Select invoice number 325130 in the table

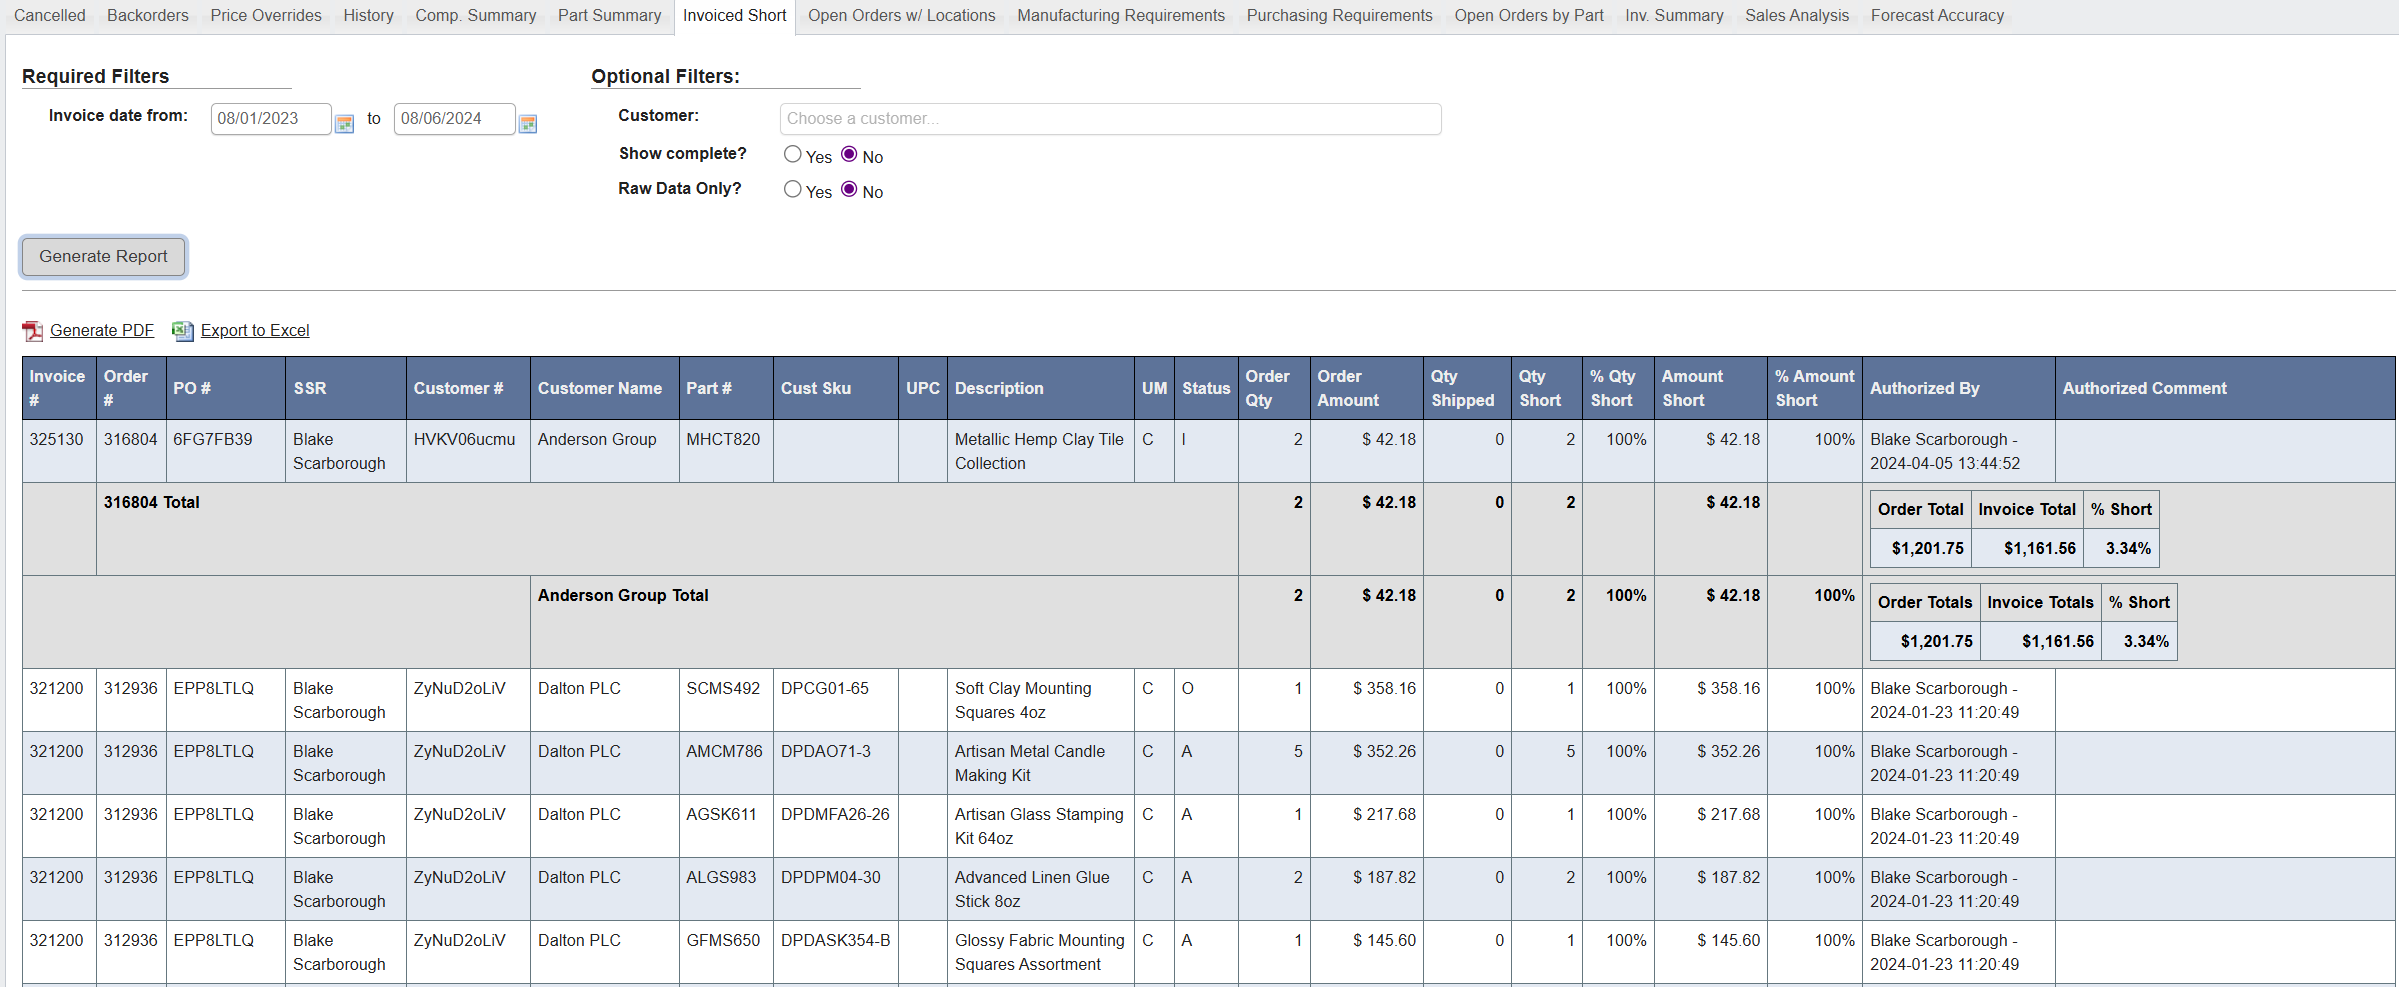56,439
